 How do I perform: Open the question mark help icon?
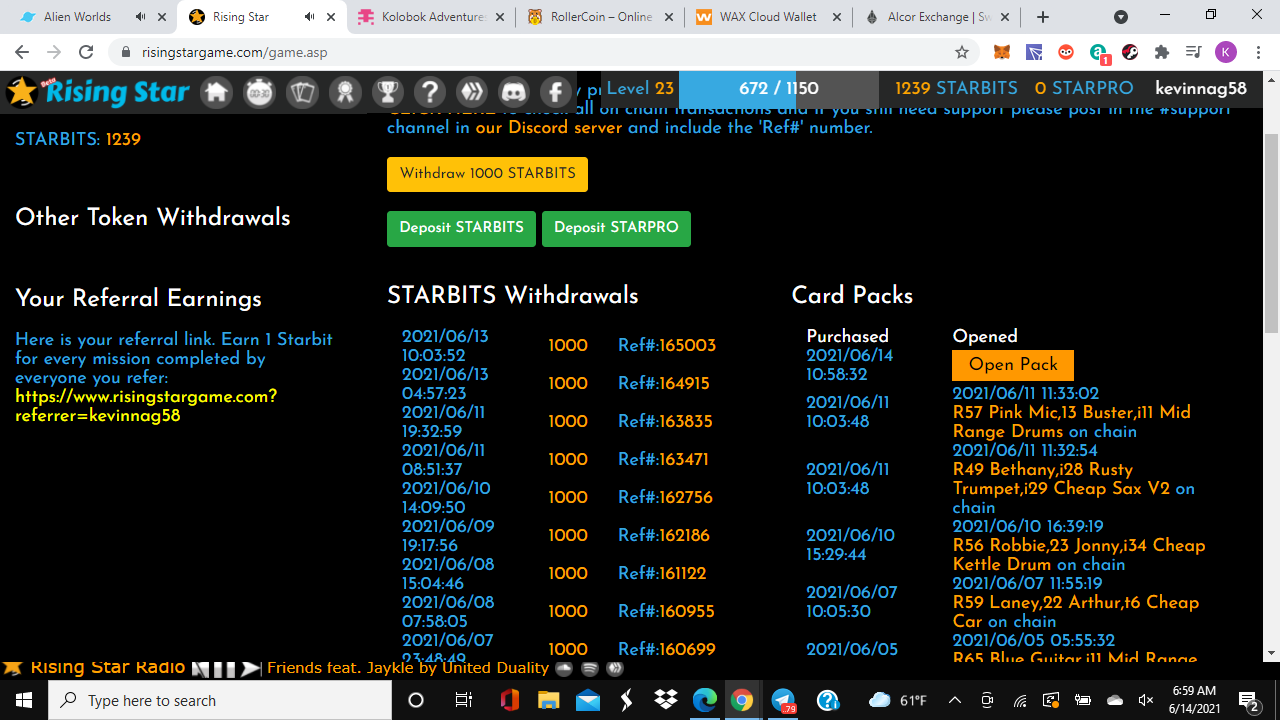click(x=430, y=92)
